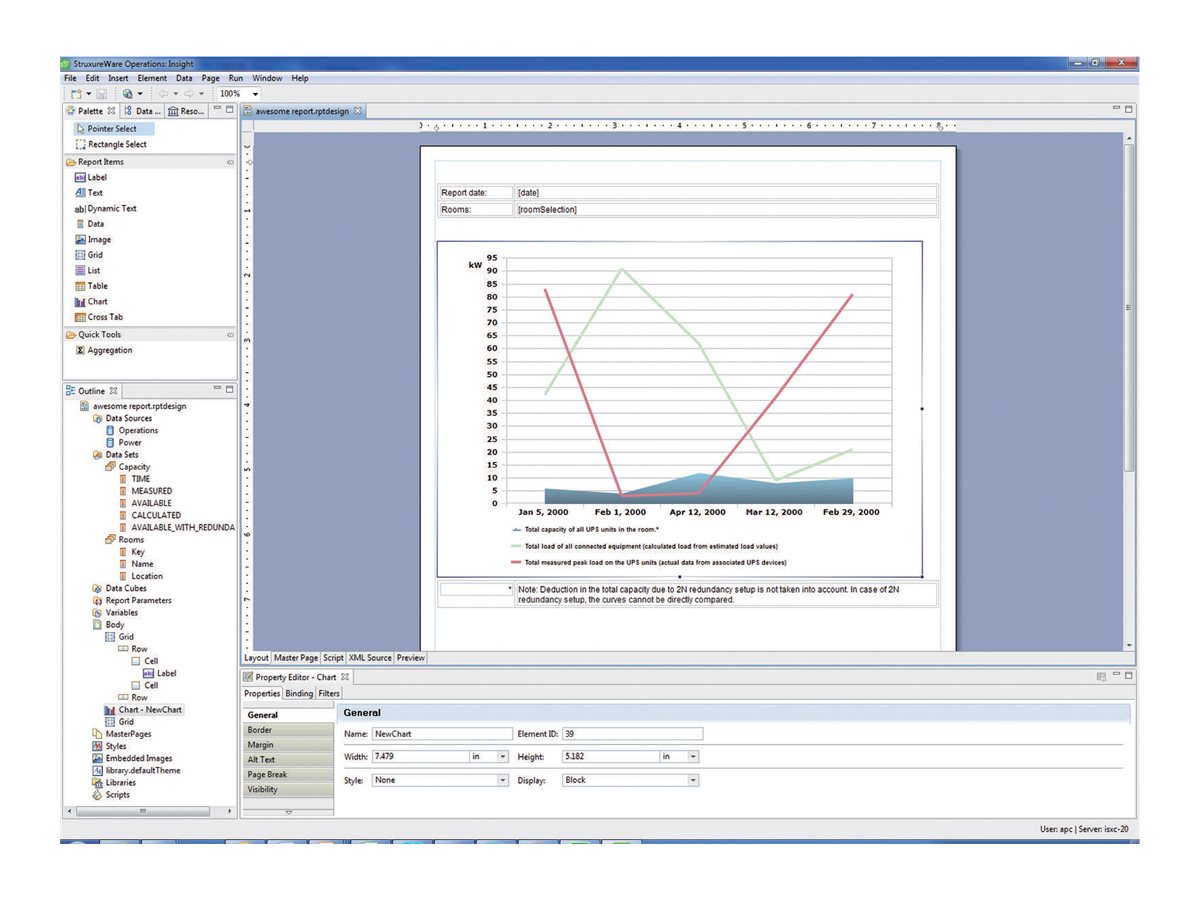Screen dimensions: 1200x900
Task: Switch to the Preview editor tab
Action: (410, 658)
